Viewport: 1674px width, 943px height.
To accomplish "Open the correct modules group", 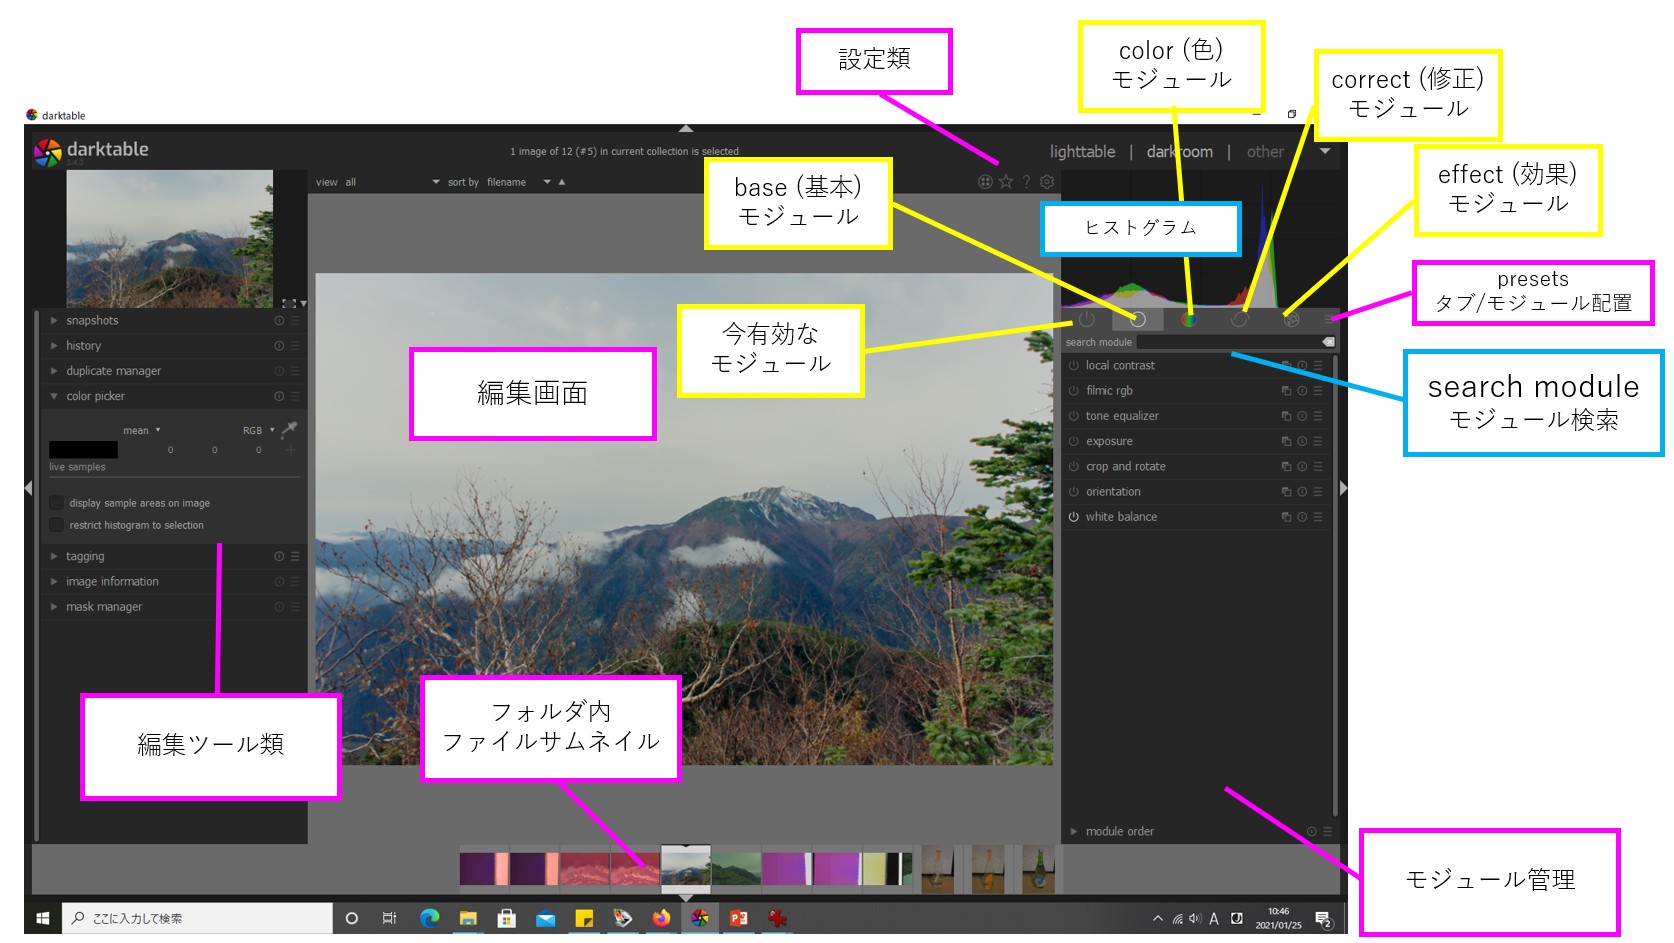I will pyautogui.click(x=1240, y=319).
